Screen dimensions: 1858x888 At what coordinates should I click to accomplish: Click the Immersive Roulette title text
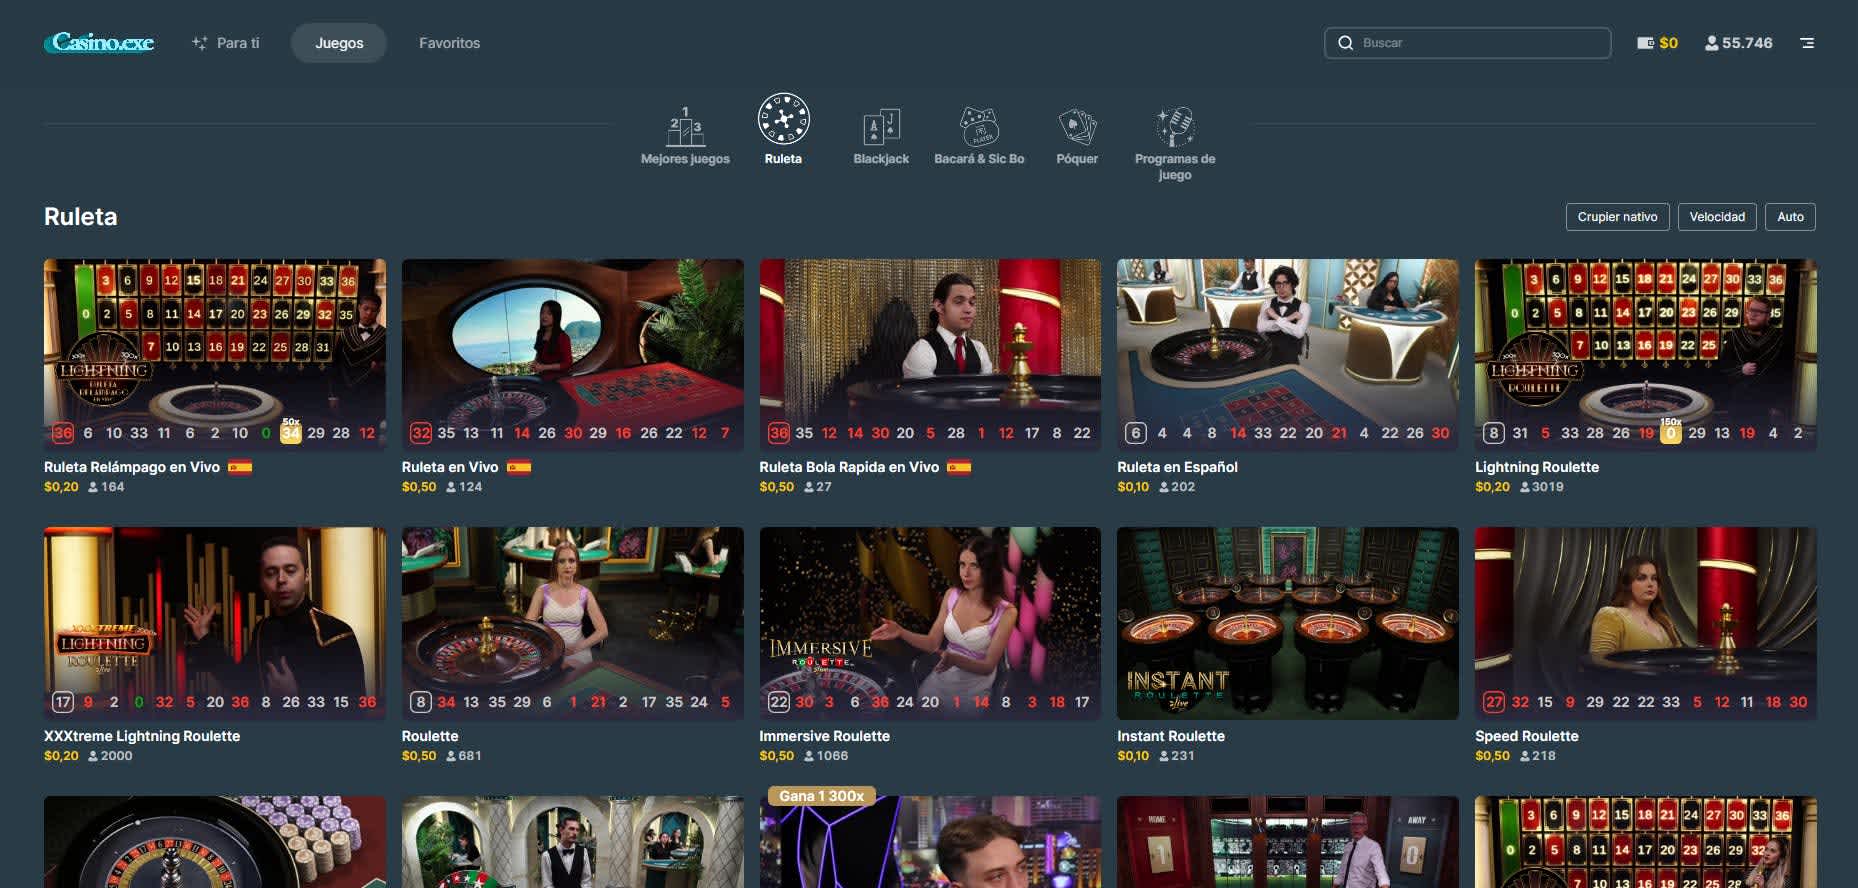click(824, 736)
